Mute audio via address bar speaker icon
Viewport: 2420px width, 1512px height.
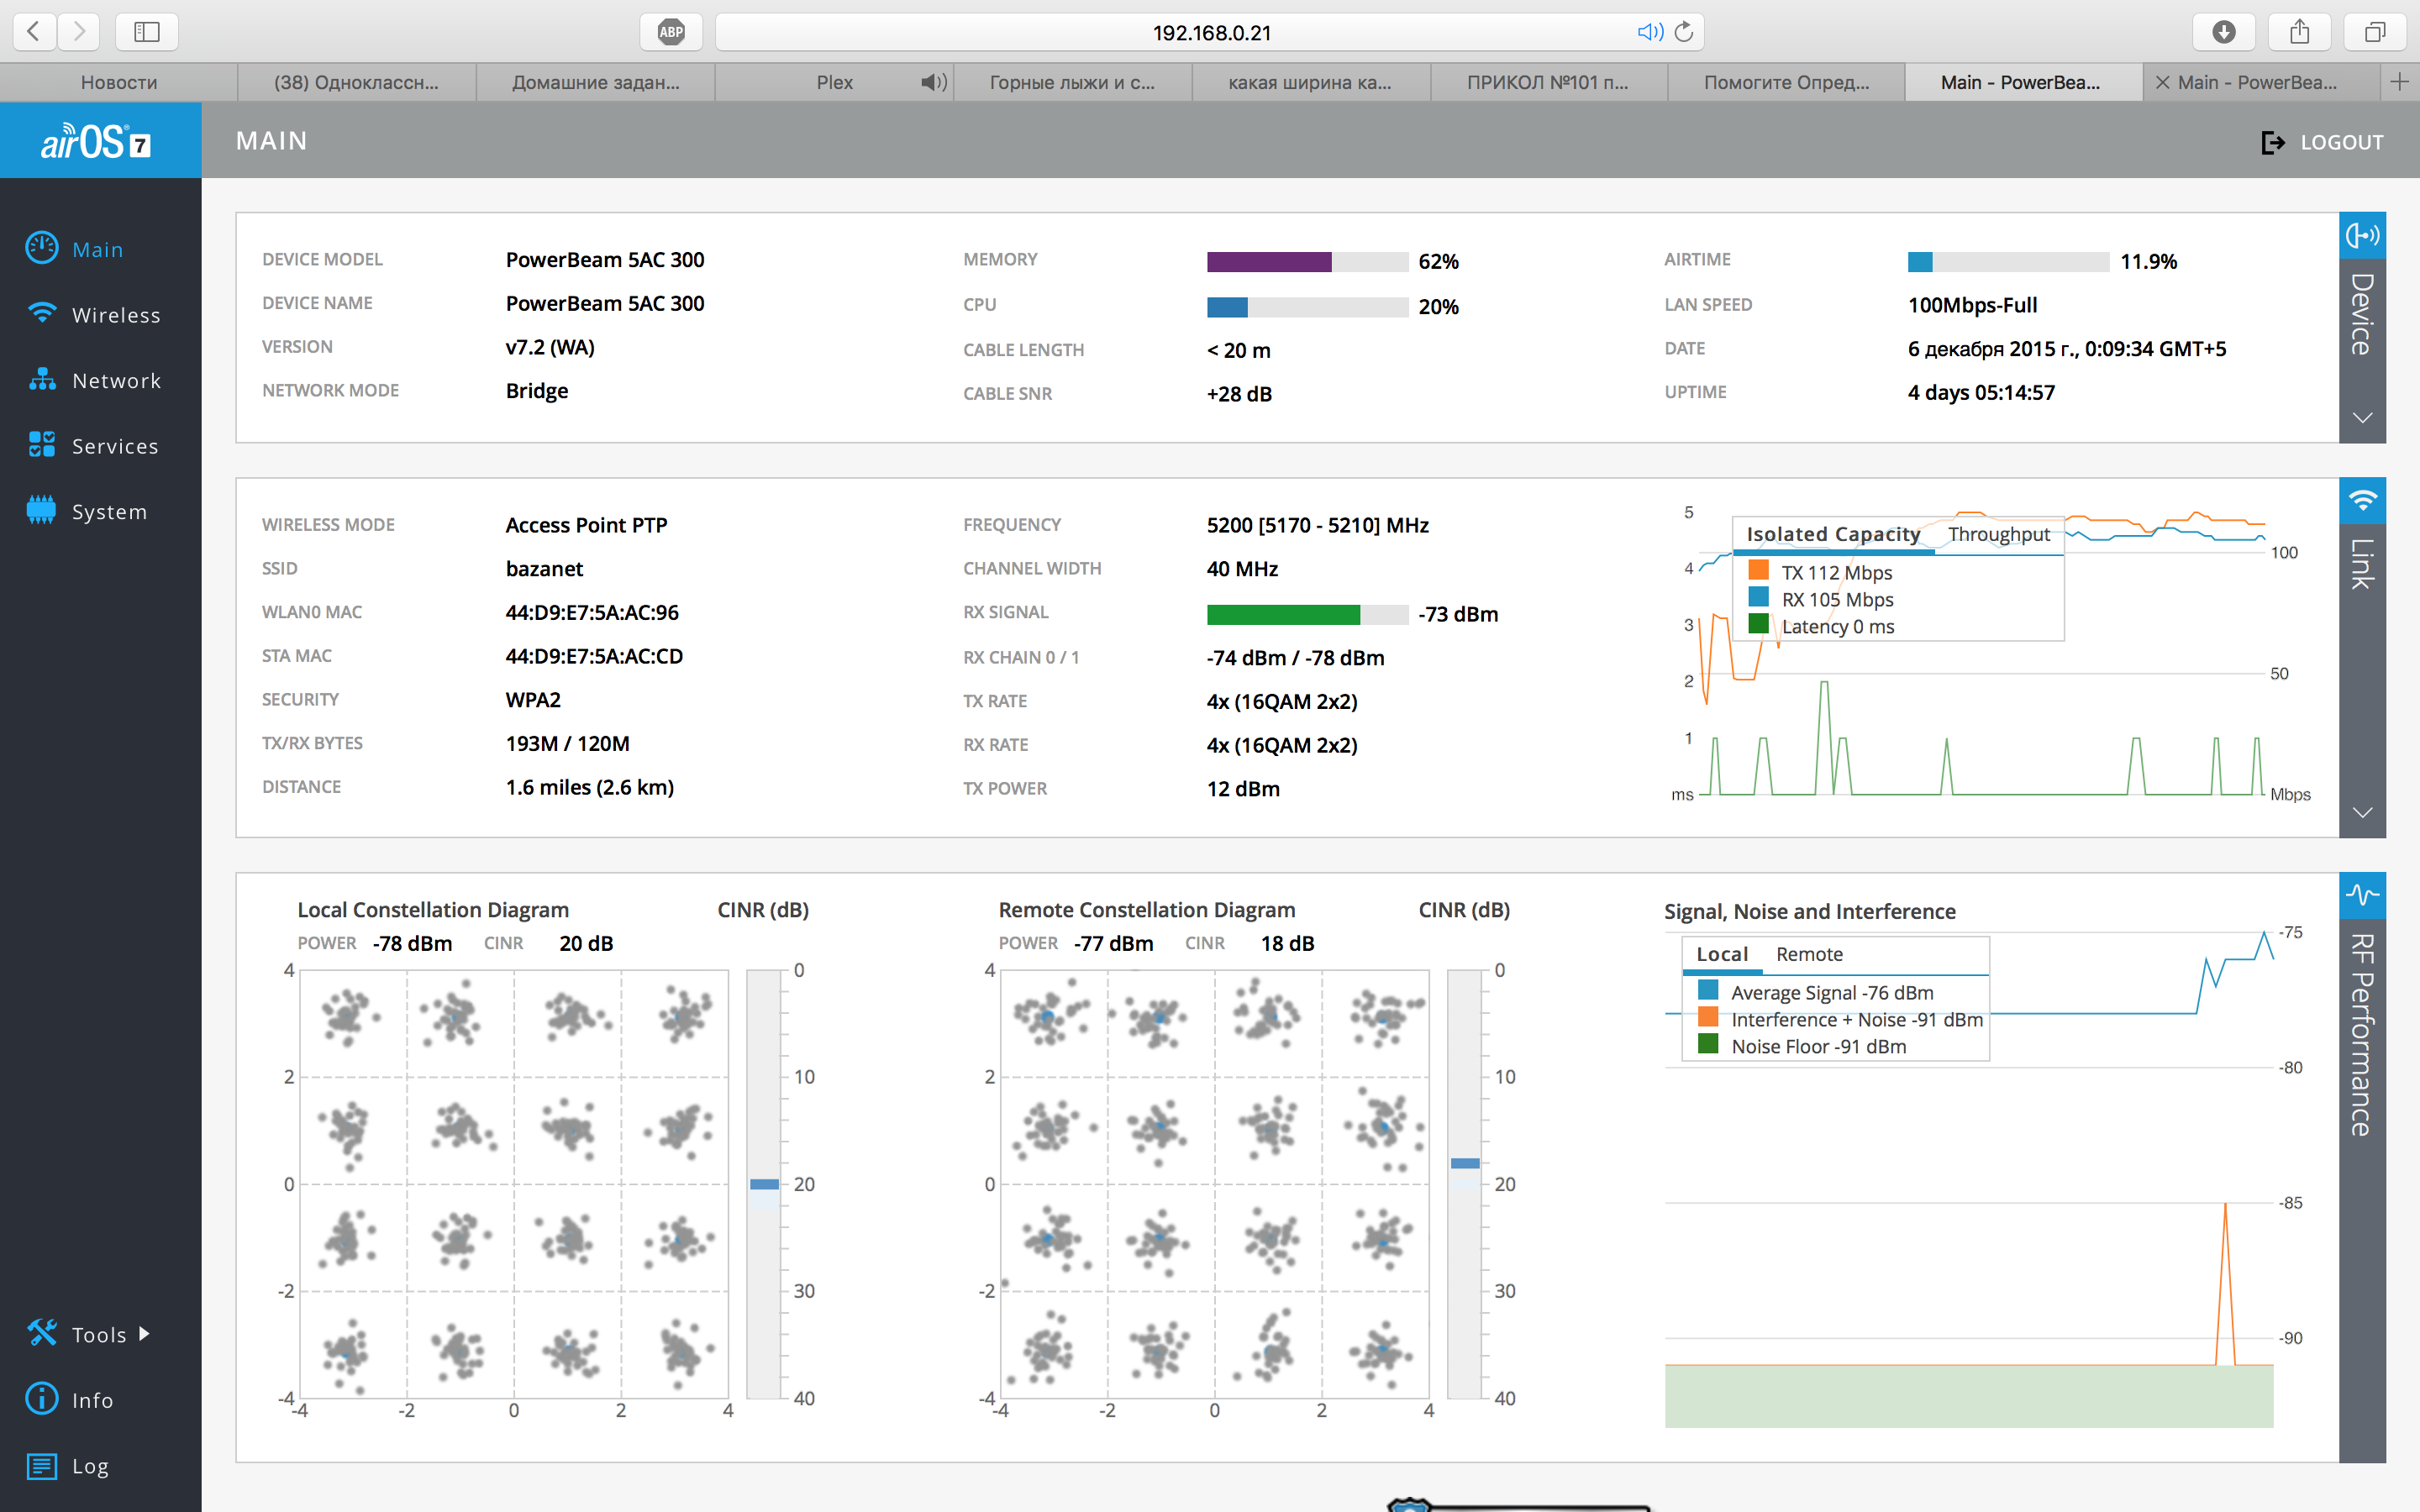pyautogui.click(x=1650, y=32)
